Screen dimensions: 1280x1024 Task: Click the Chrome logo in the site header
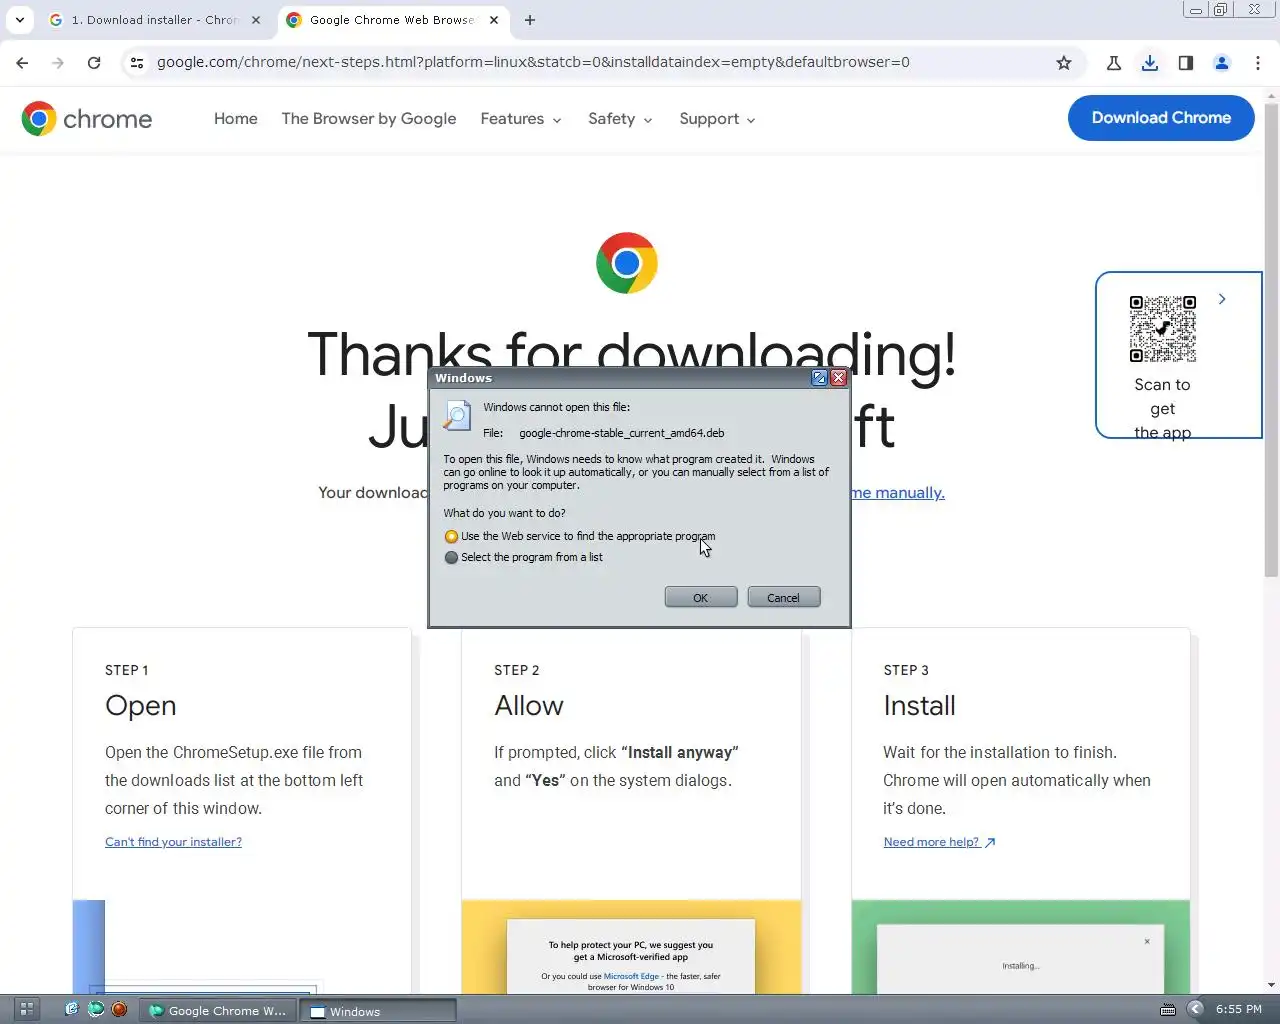coord(87,119)
